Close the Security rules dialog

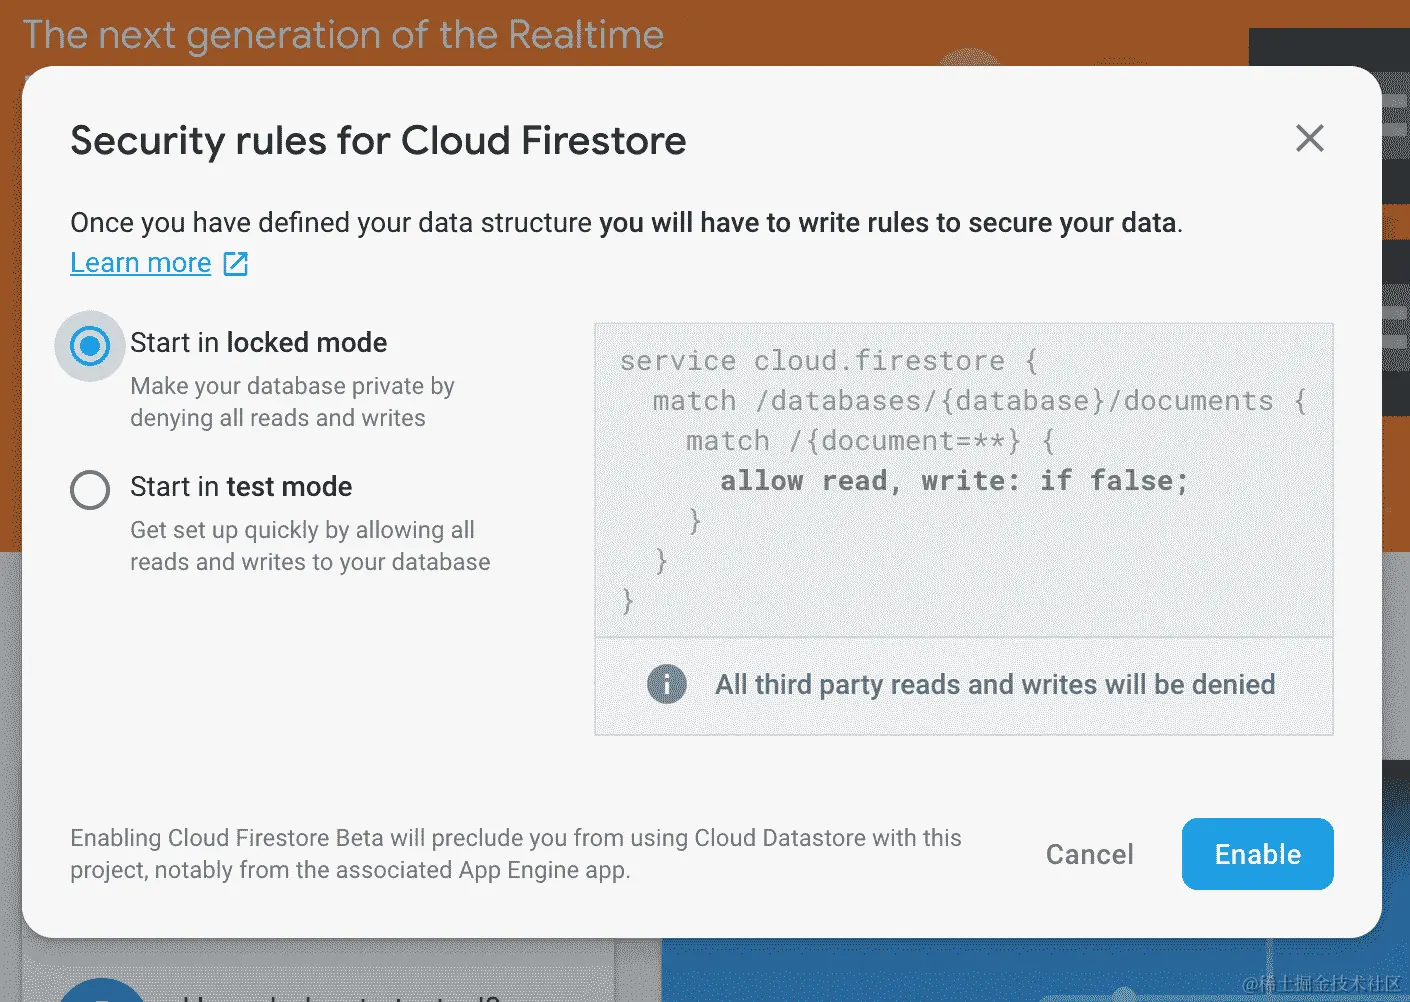pos(1309,138)
